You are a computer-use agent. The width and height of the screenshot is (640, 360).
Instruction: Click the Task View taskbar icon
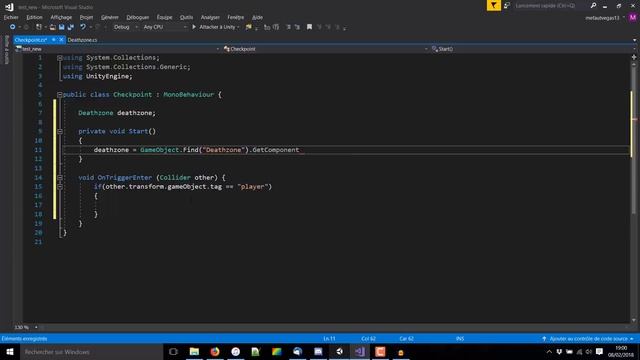(x=173, y=351)
